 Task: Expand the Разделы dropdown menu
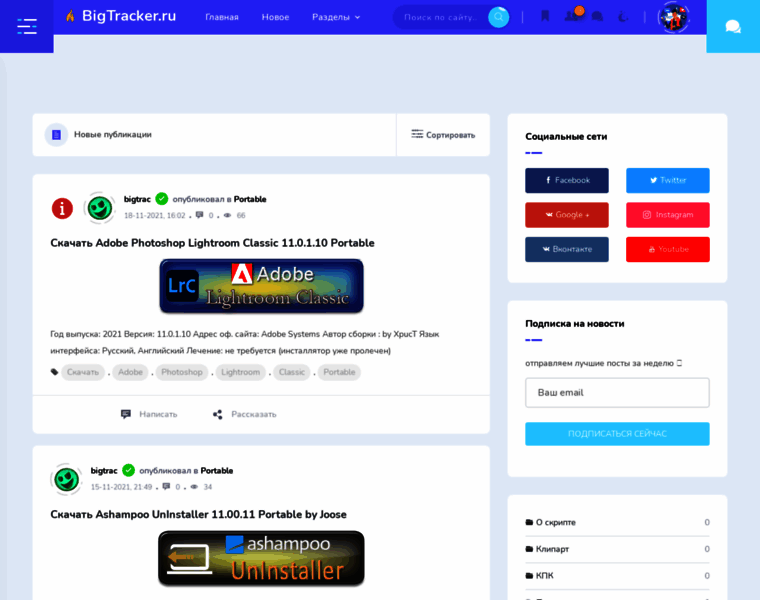tap(336, 17)
